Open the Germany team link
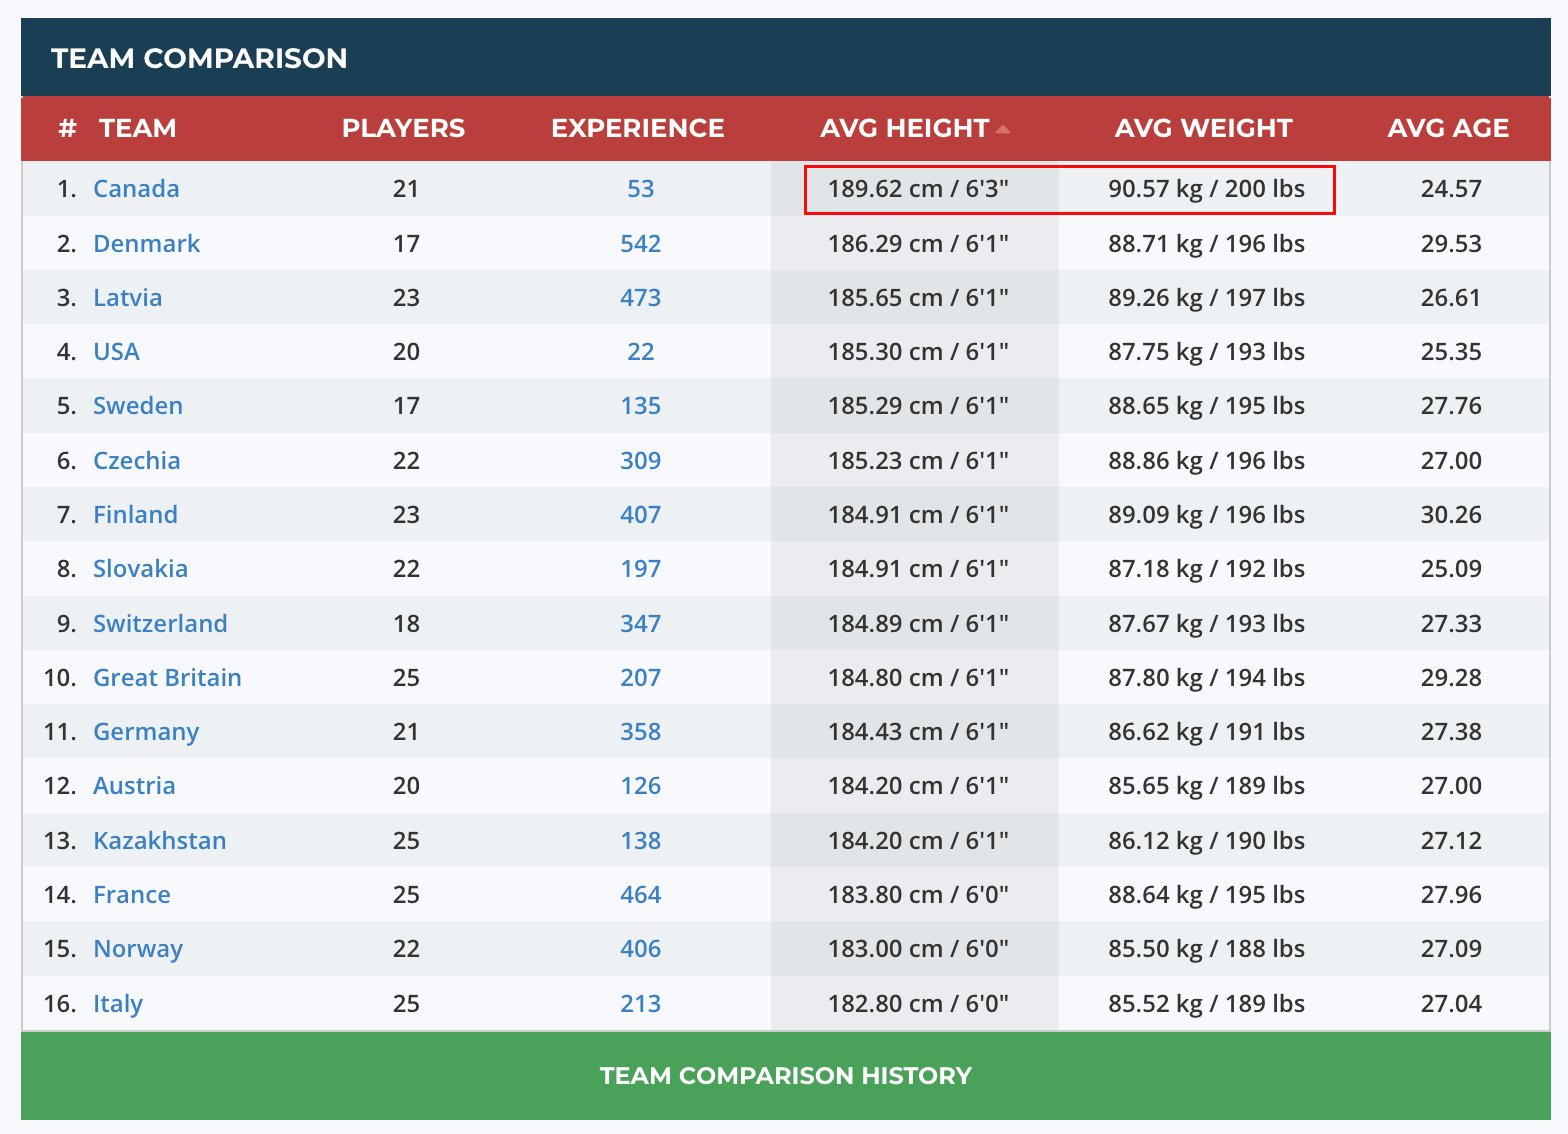The width and height of the screenshot is (1568, 1134). [x=146, y=732]
